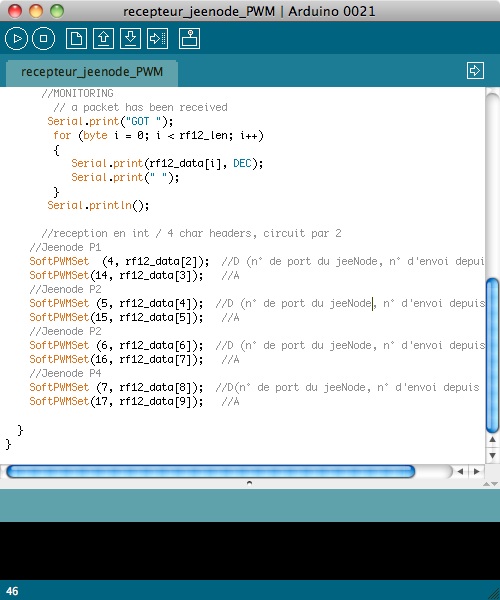Click the Open sketch up-arrow icon

[103, 38]
